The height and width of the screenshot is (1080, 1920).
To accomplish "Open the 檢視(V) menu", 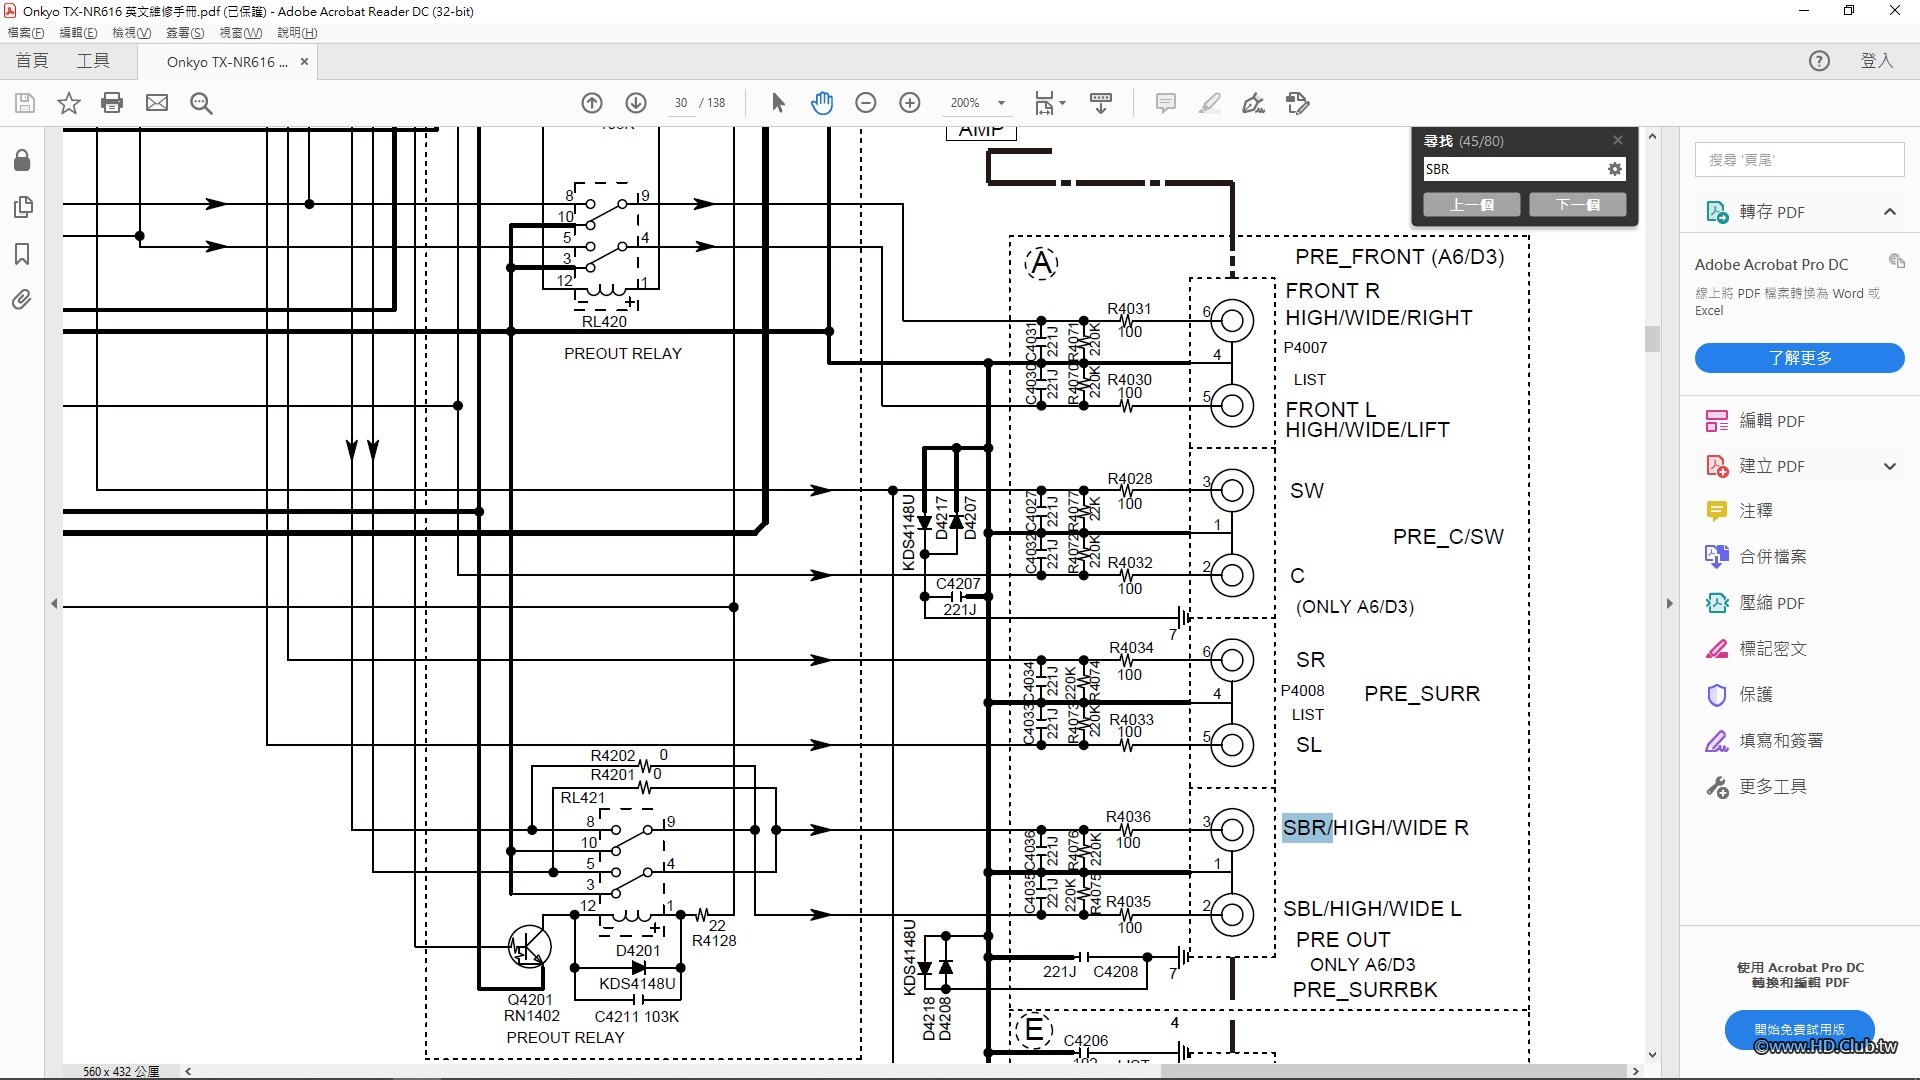I will click(131, 33).
